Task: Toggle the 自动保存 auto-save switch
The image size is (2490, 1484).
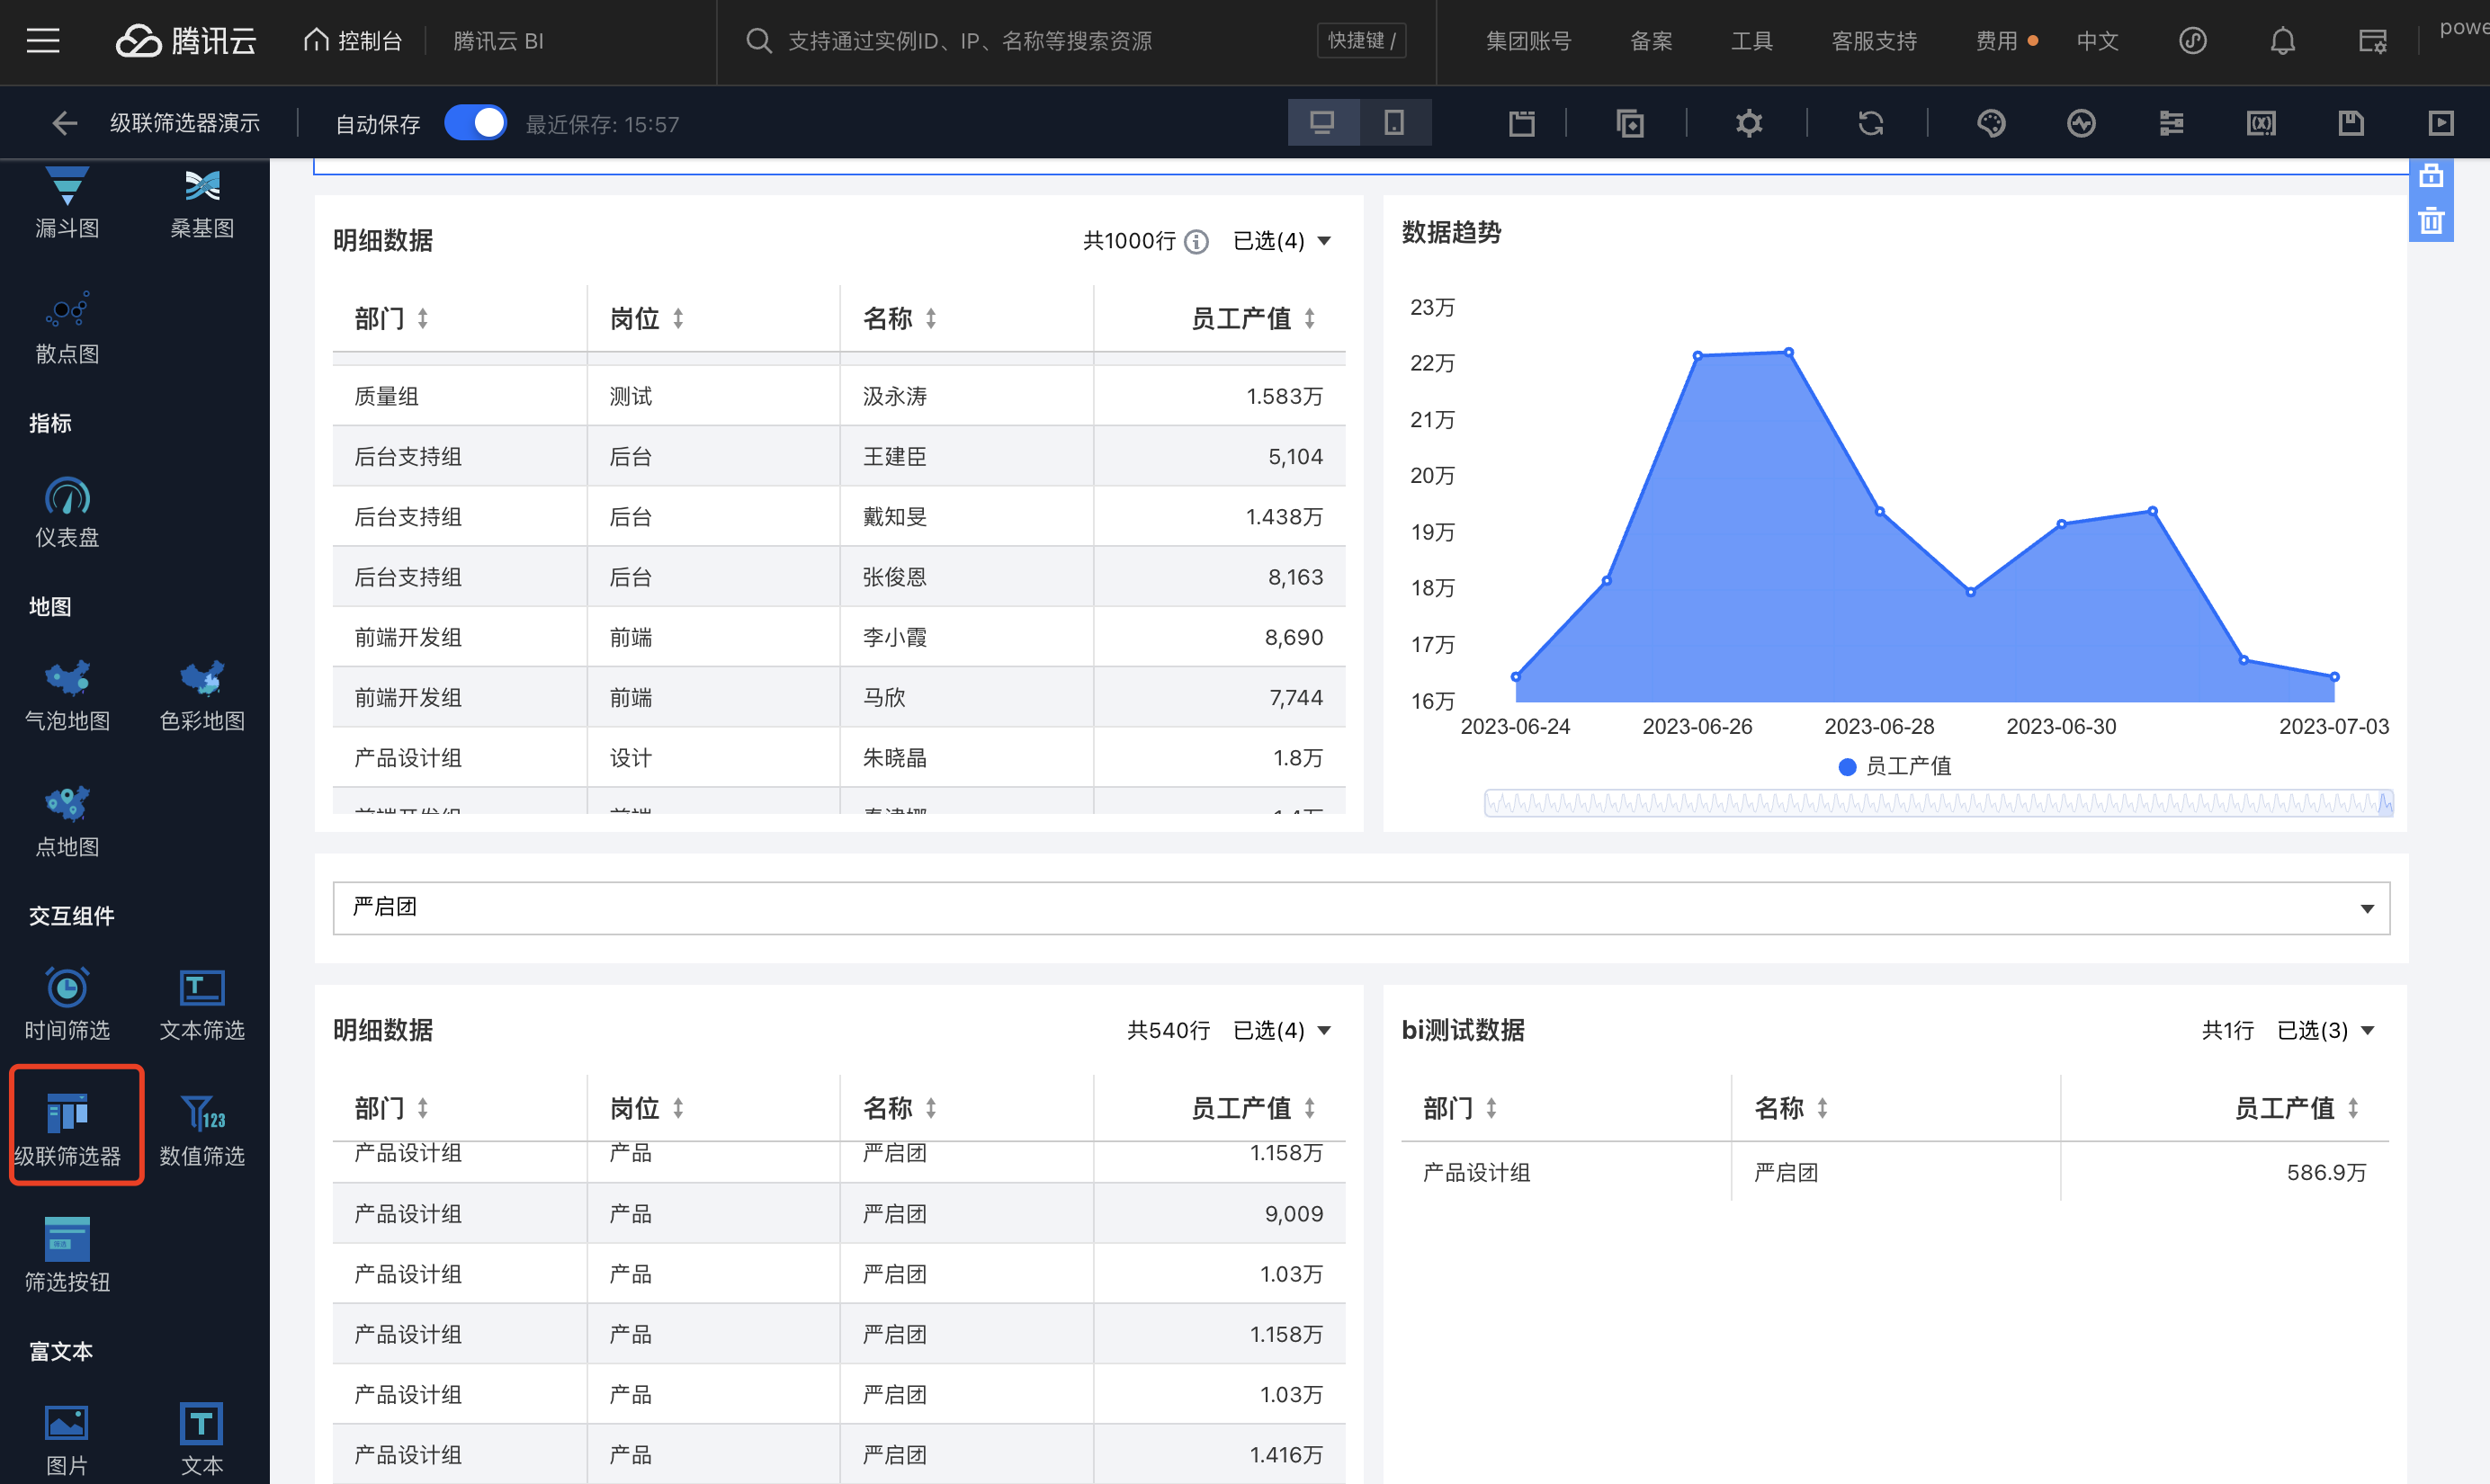Action: point(475,123)
